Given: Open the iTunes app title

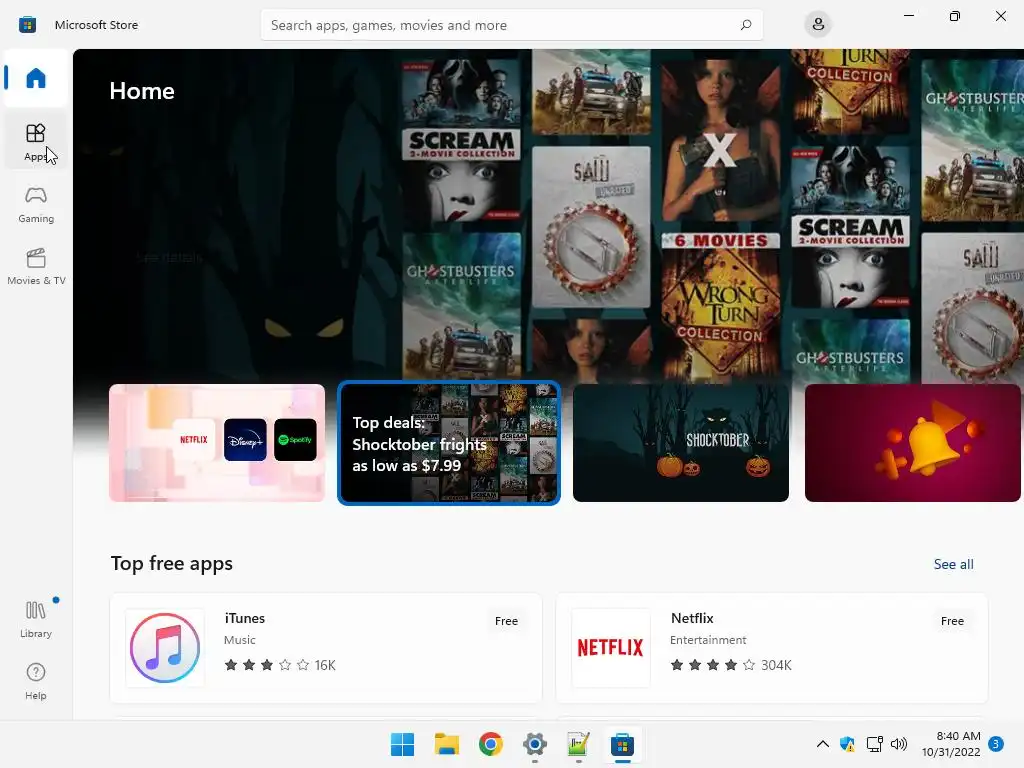Looking at the screenshot, I should 245,618.
